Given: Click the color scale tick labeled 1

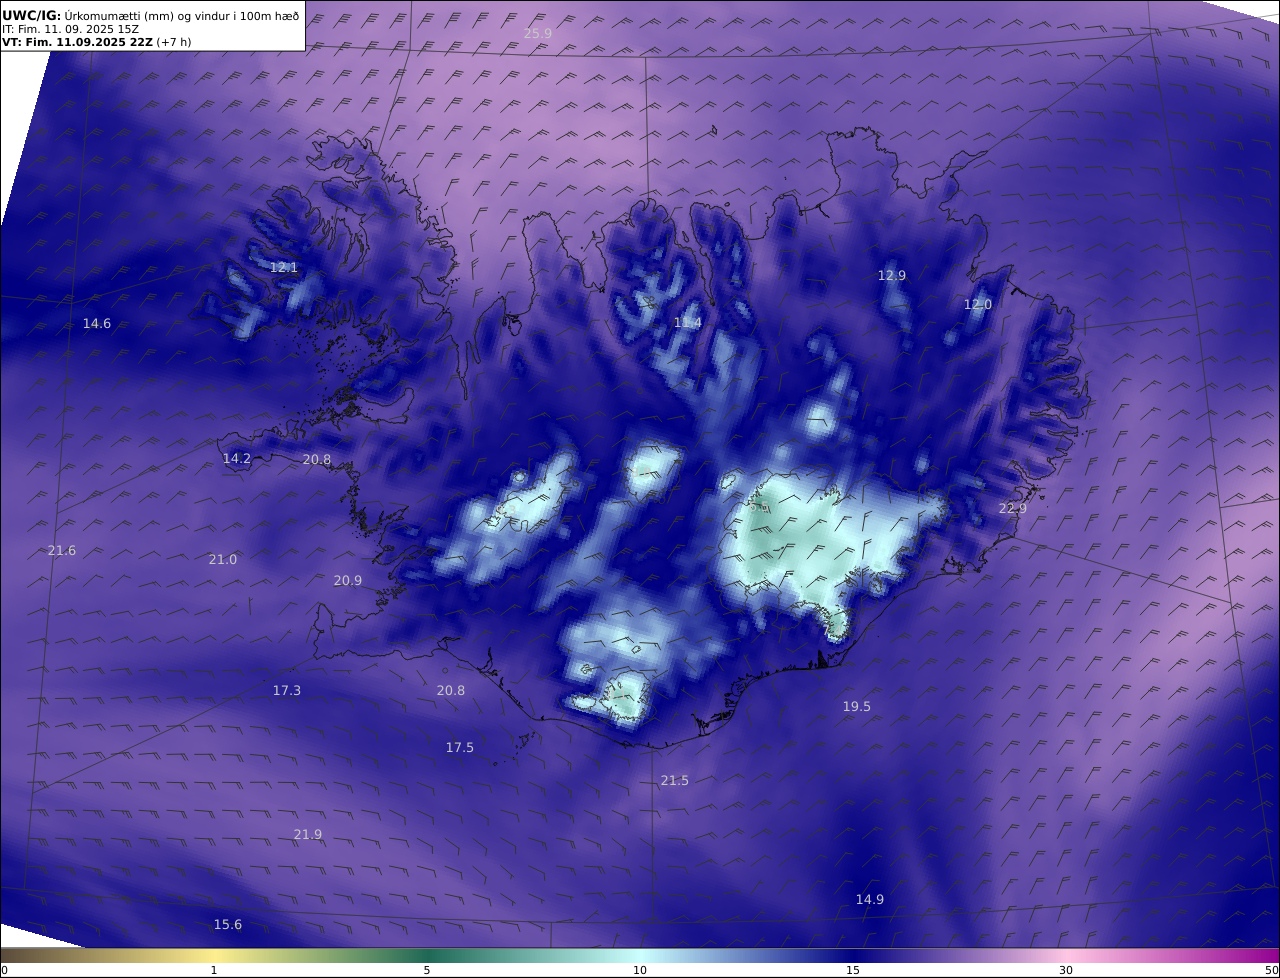Looking at the screenshot, I should click(x=214, y=970).
